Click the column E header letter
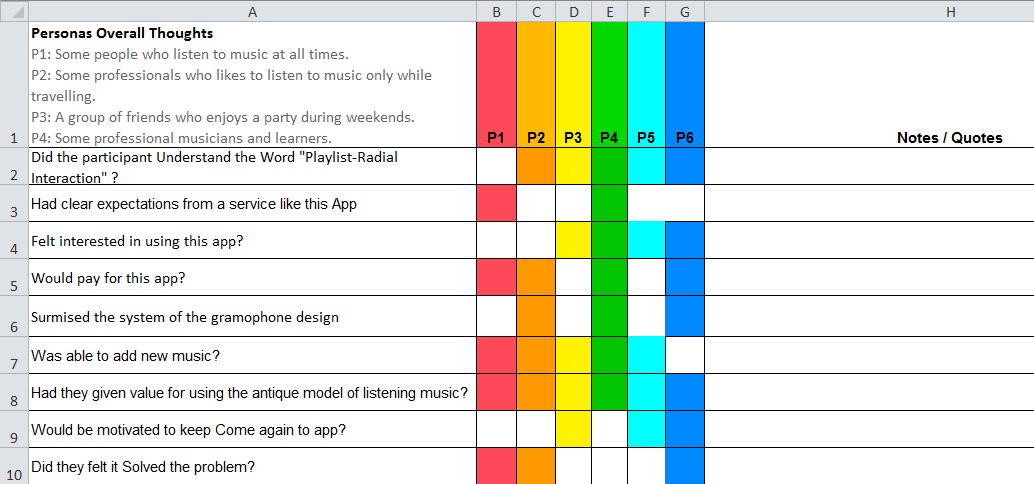This screenshot has height=484, width=1034. 609,11
